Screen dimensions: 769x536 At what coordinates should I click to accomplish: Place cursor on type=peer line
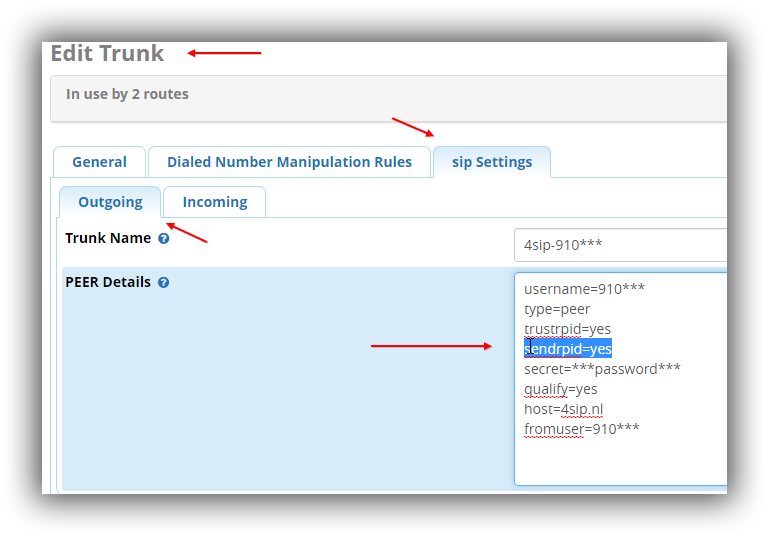click(557, 309)
